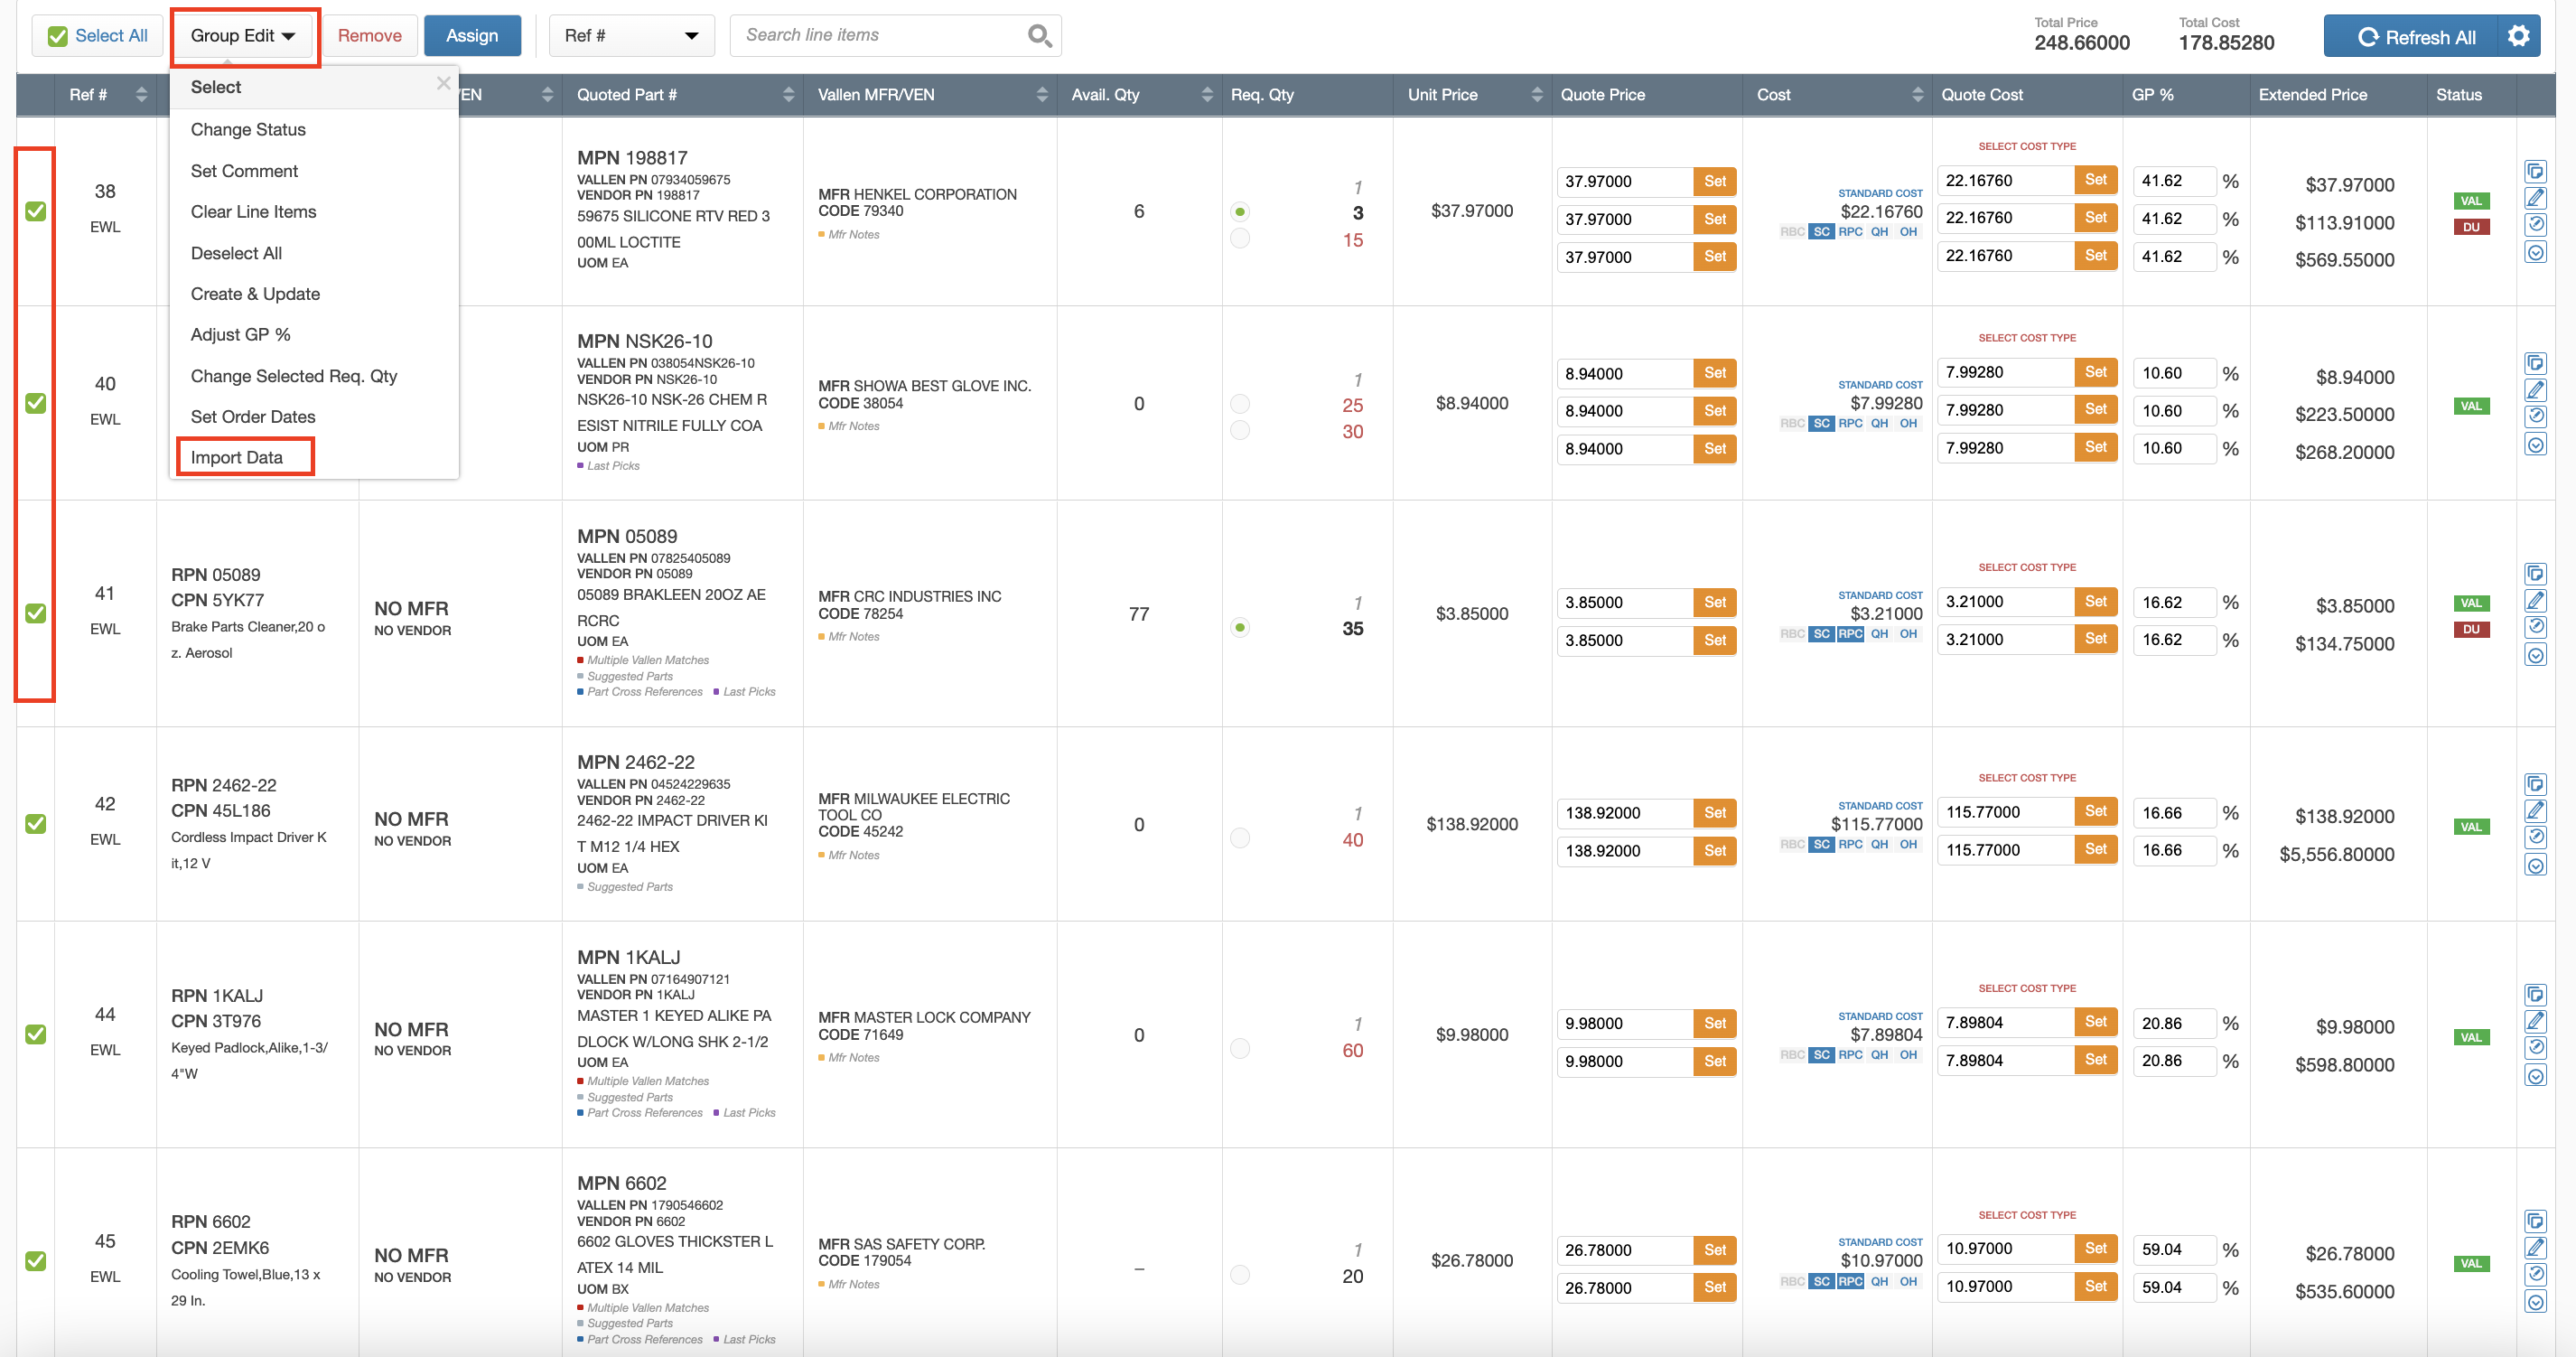Open the Ref # sorting dropdown

click(631, 35)
